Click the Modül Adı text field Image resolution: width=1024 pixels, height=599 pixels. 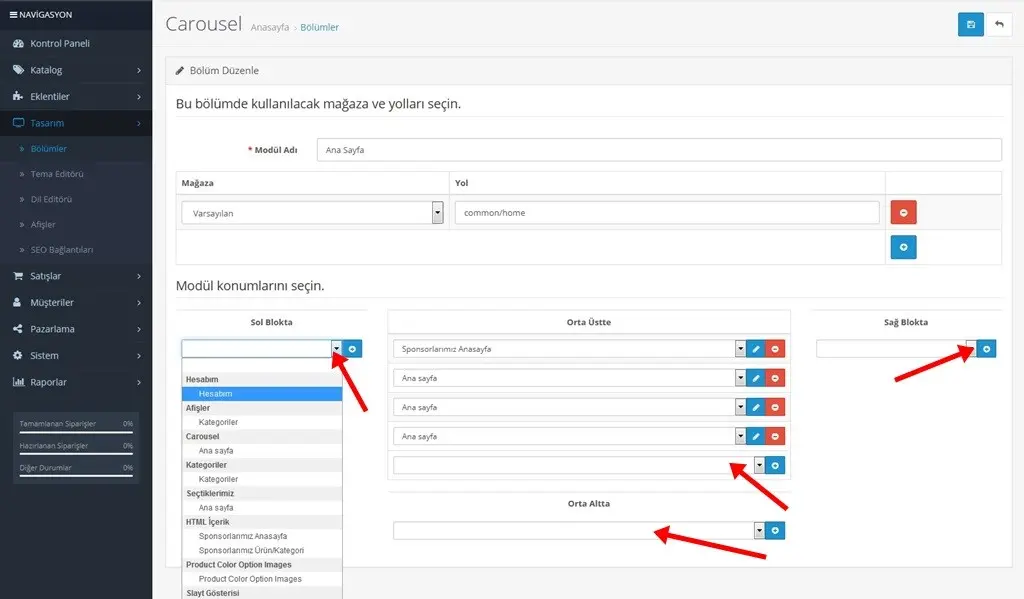pos(658,150)
